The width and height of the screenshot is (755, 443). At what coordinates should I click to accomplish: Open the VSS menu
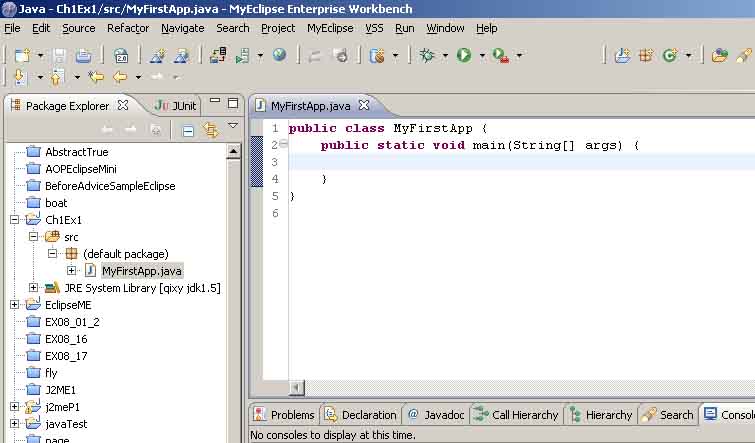(374, 28)
